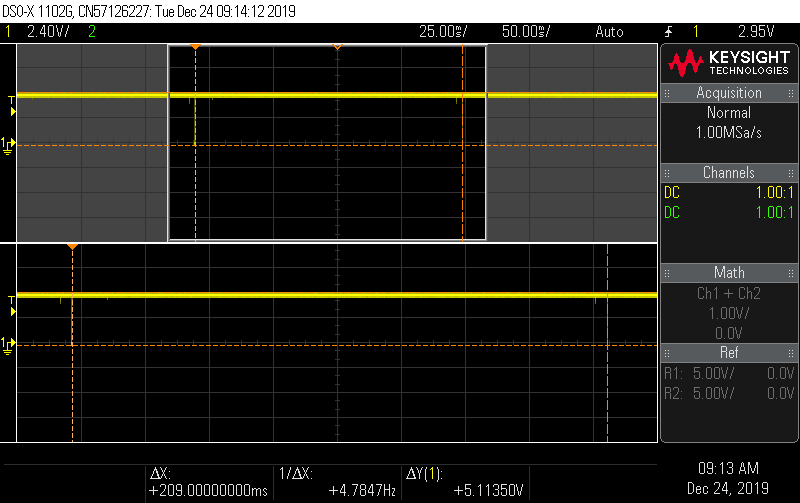Click the horizontal Y cursor line in lower window
Image resolution: width=800 pixels, height=503 pixels.
point(337,345)
